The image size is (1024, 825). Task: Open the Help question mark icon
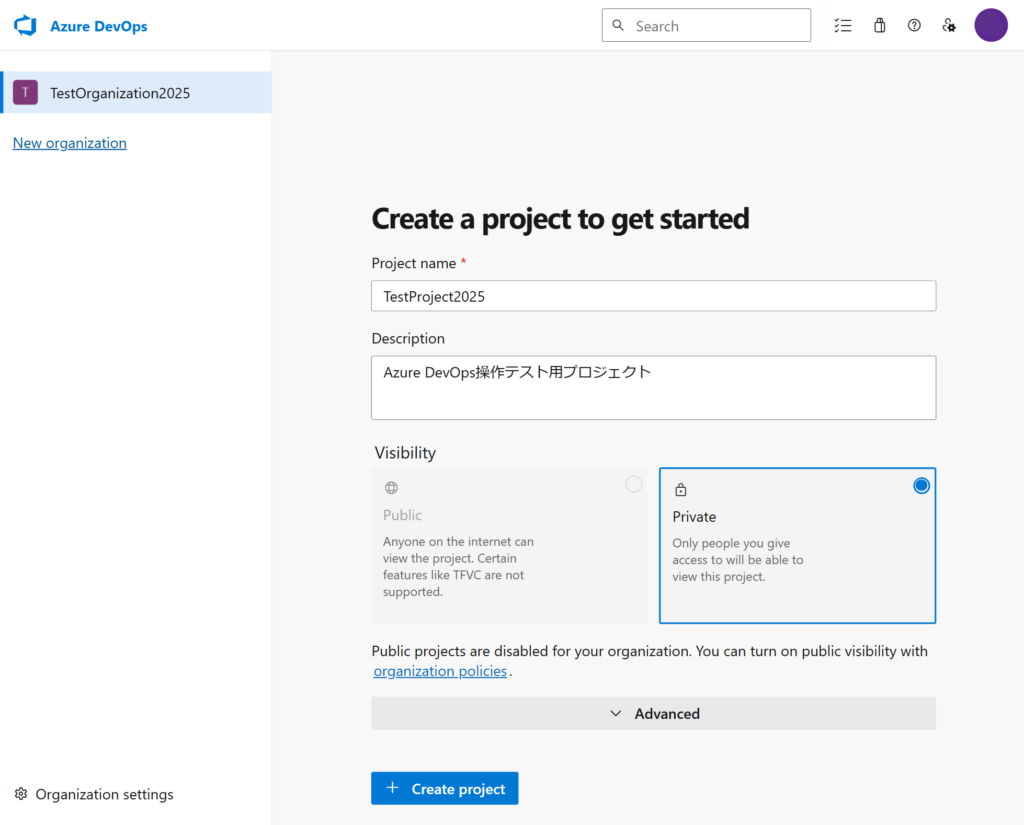pyautogui.click(x=914, y=25)
